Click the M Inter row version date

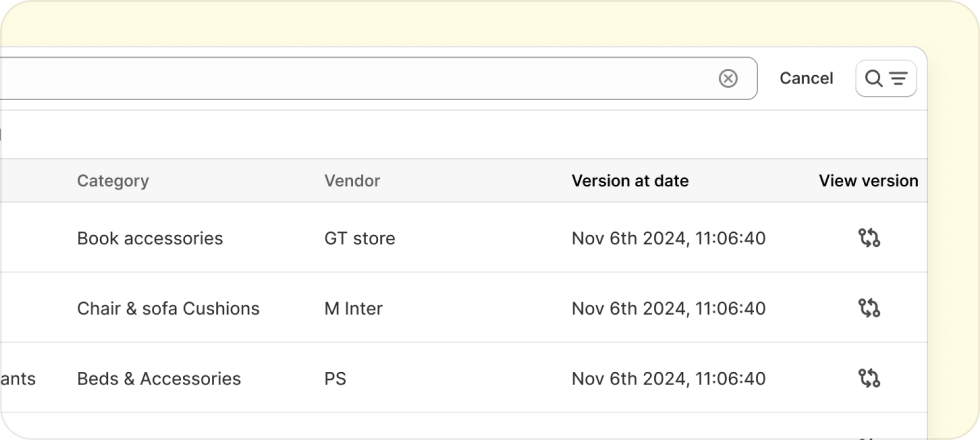tap(668, 308)
